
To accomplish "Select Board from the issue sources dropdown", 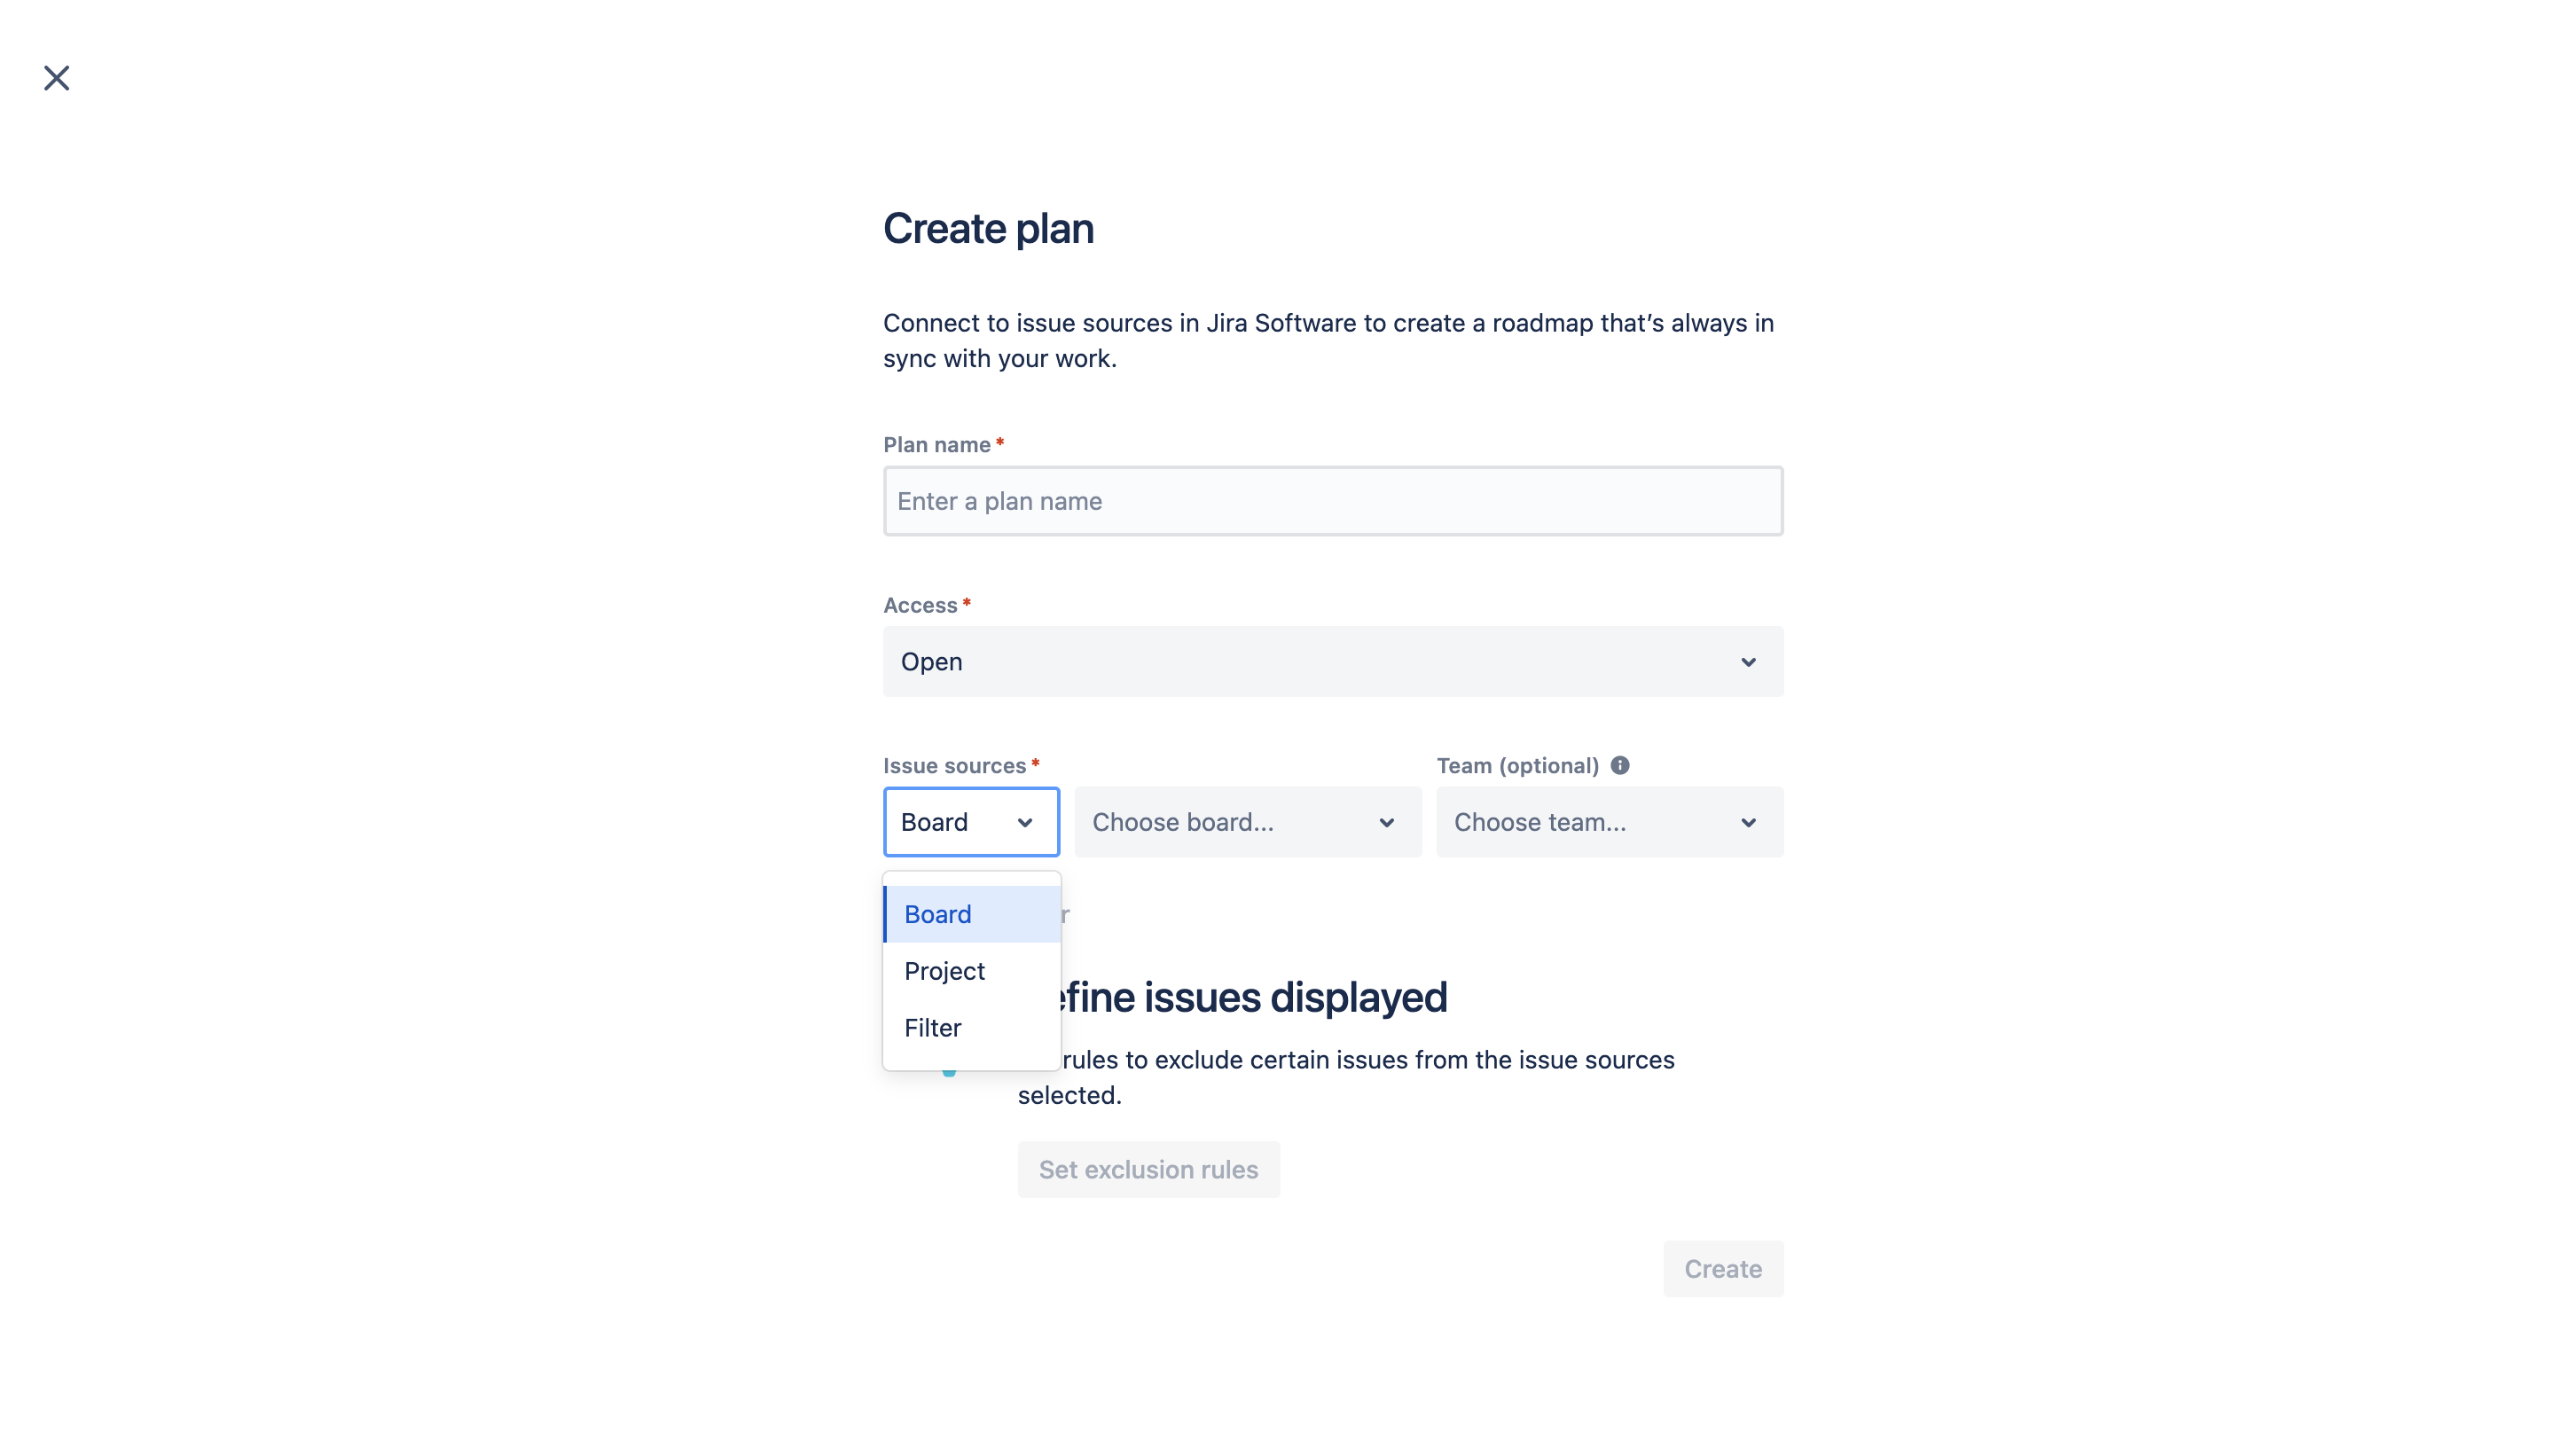I will [970, 912].
